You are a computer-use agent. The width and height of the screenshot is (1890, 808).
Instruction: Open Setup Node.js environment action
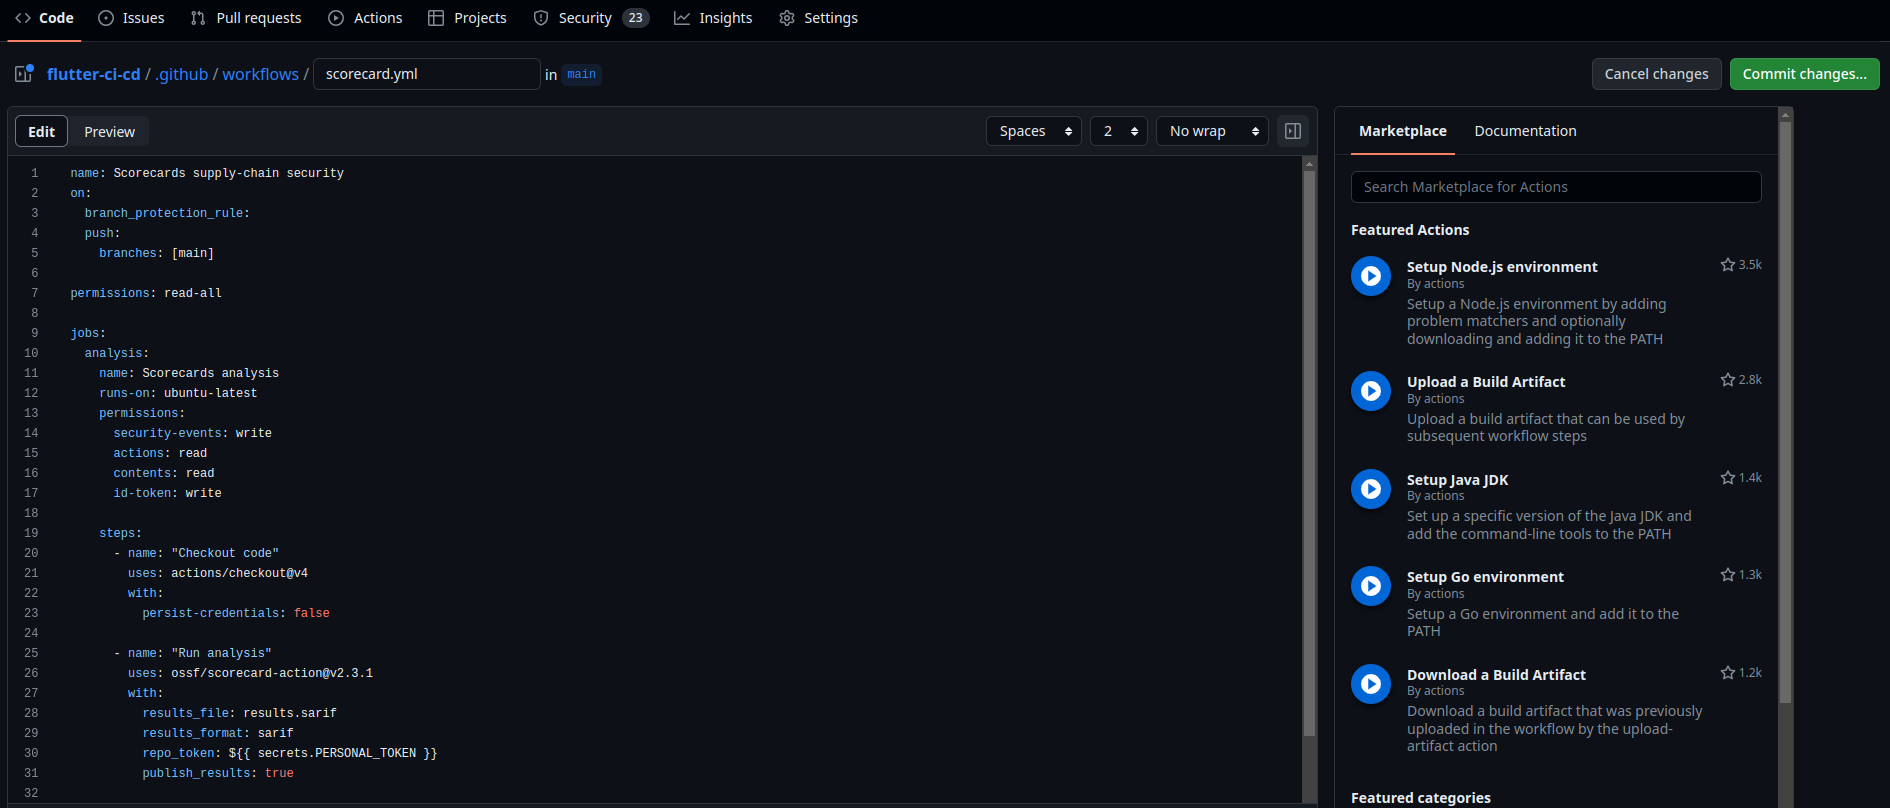(x=1502, y=267)
